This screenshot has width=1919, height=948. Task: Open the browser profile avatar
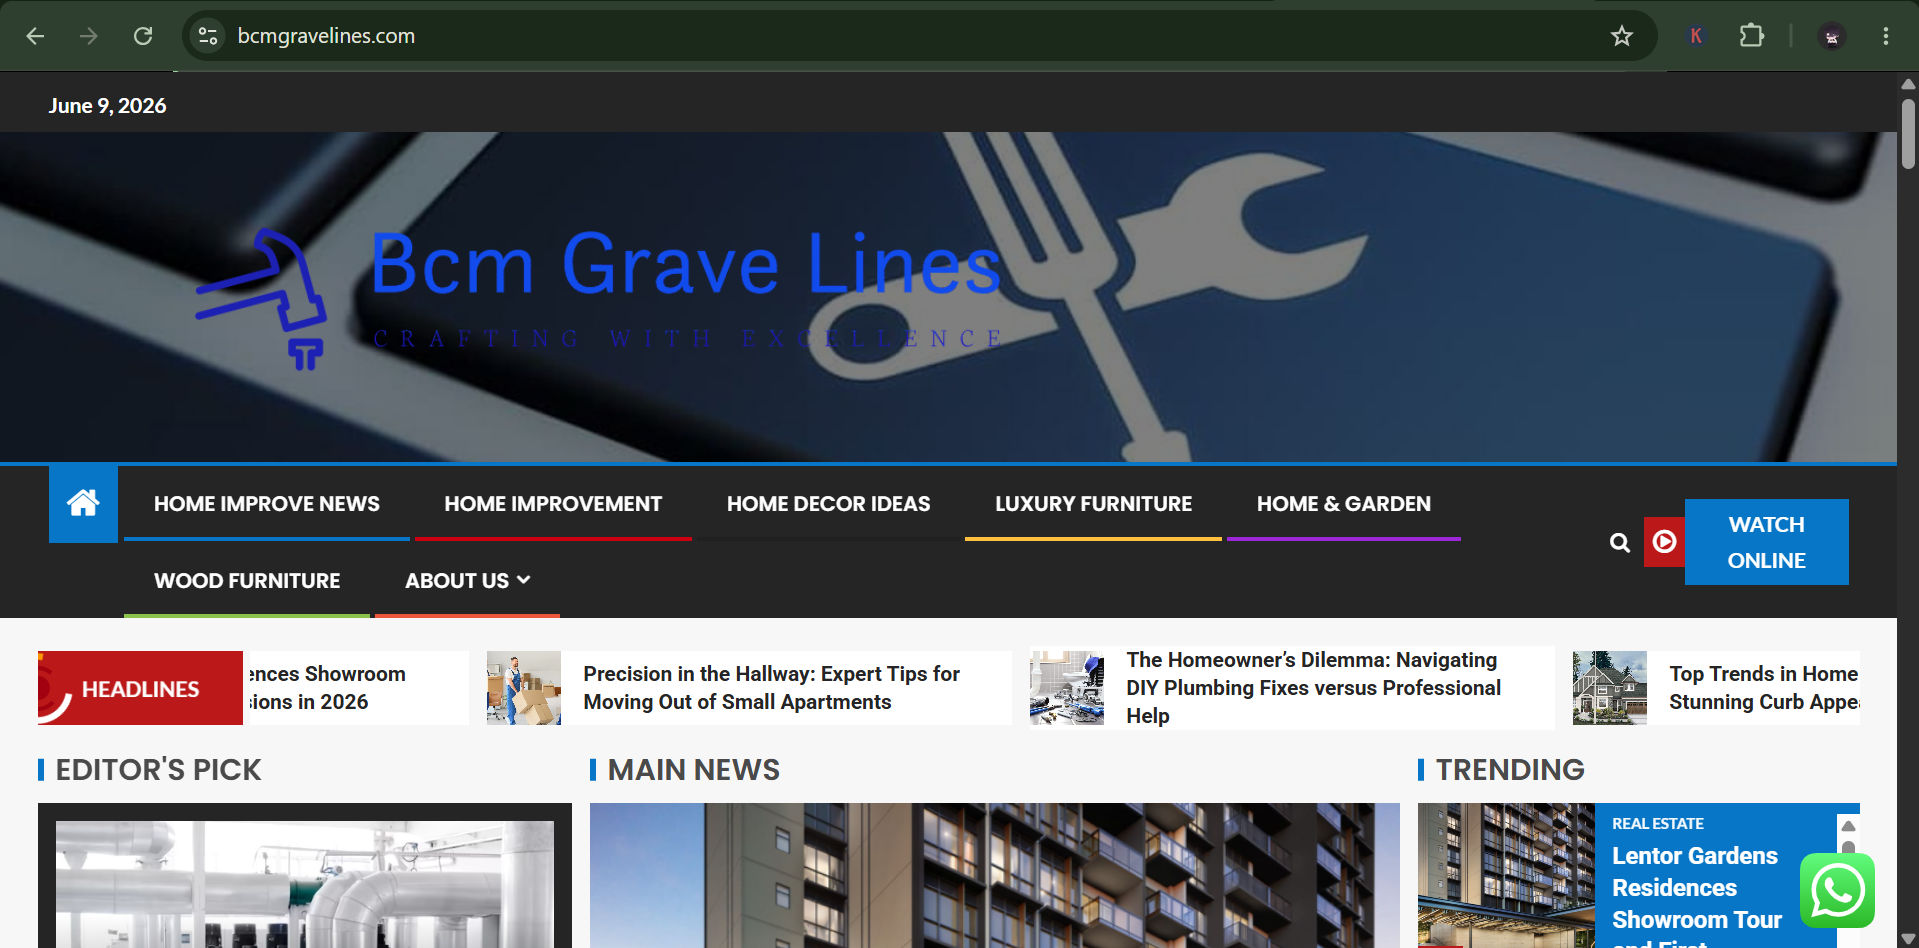(x=1831, y=36)
